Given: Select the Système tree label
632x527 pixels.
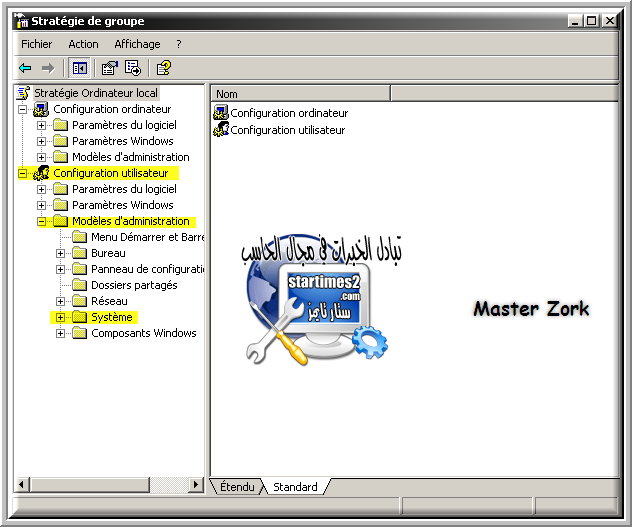Looking at the screenshot, I should (112, 317).
